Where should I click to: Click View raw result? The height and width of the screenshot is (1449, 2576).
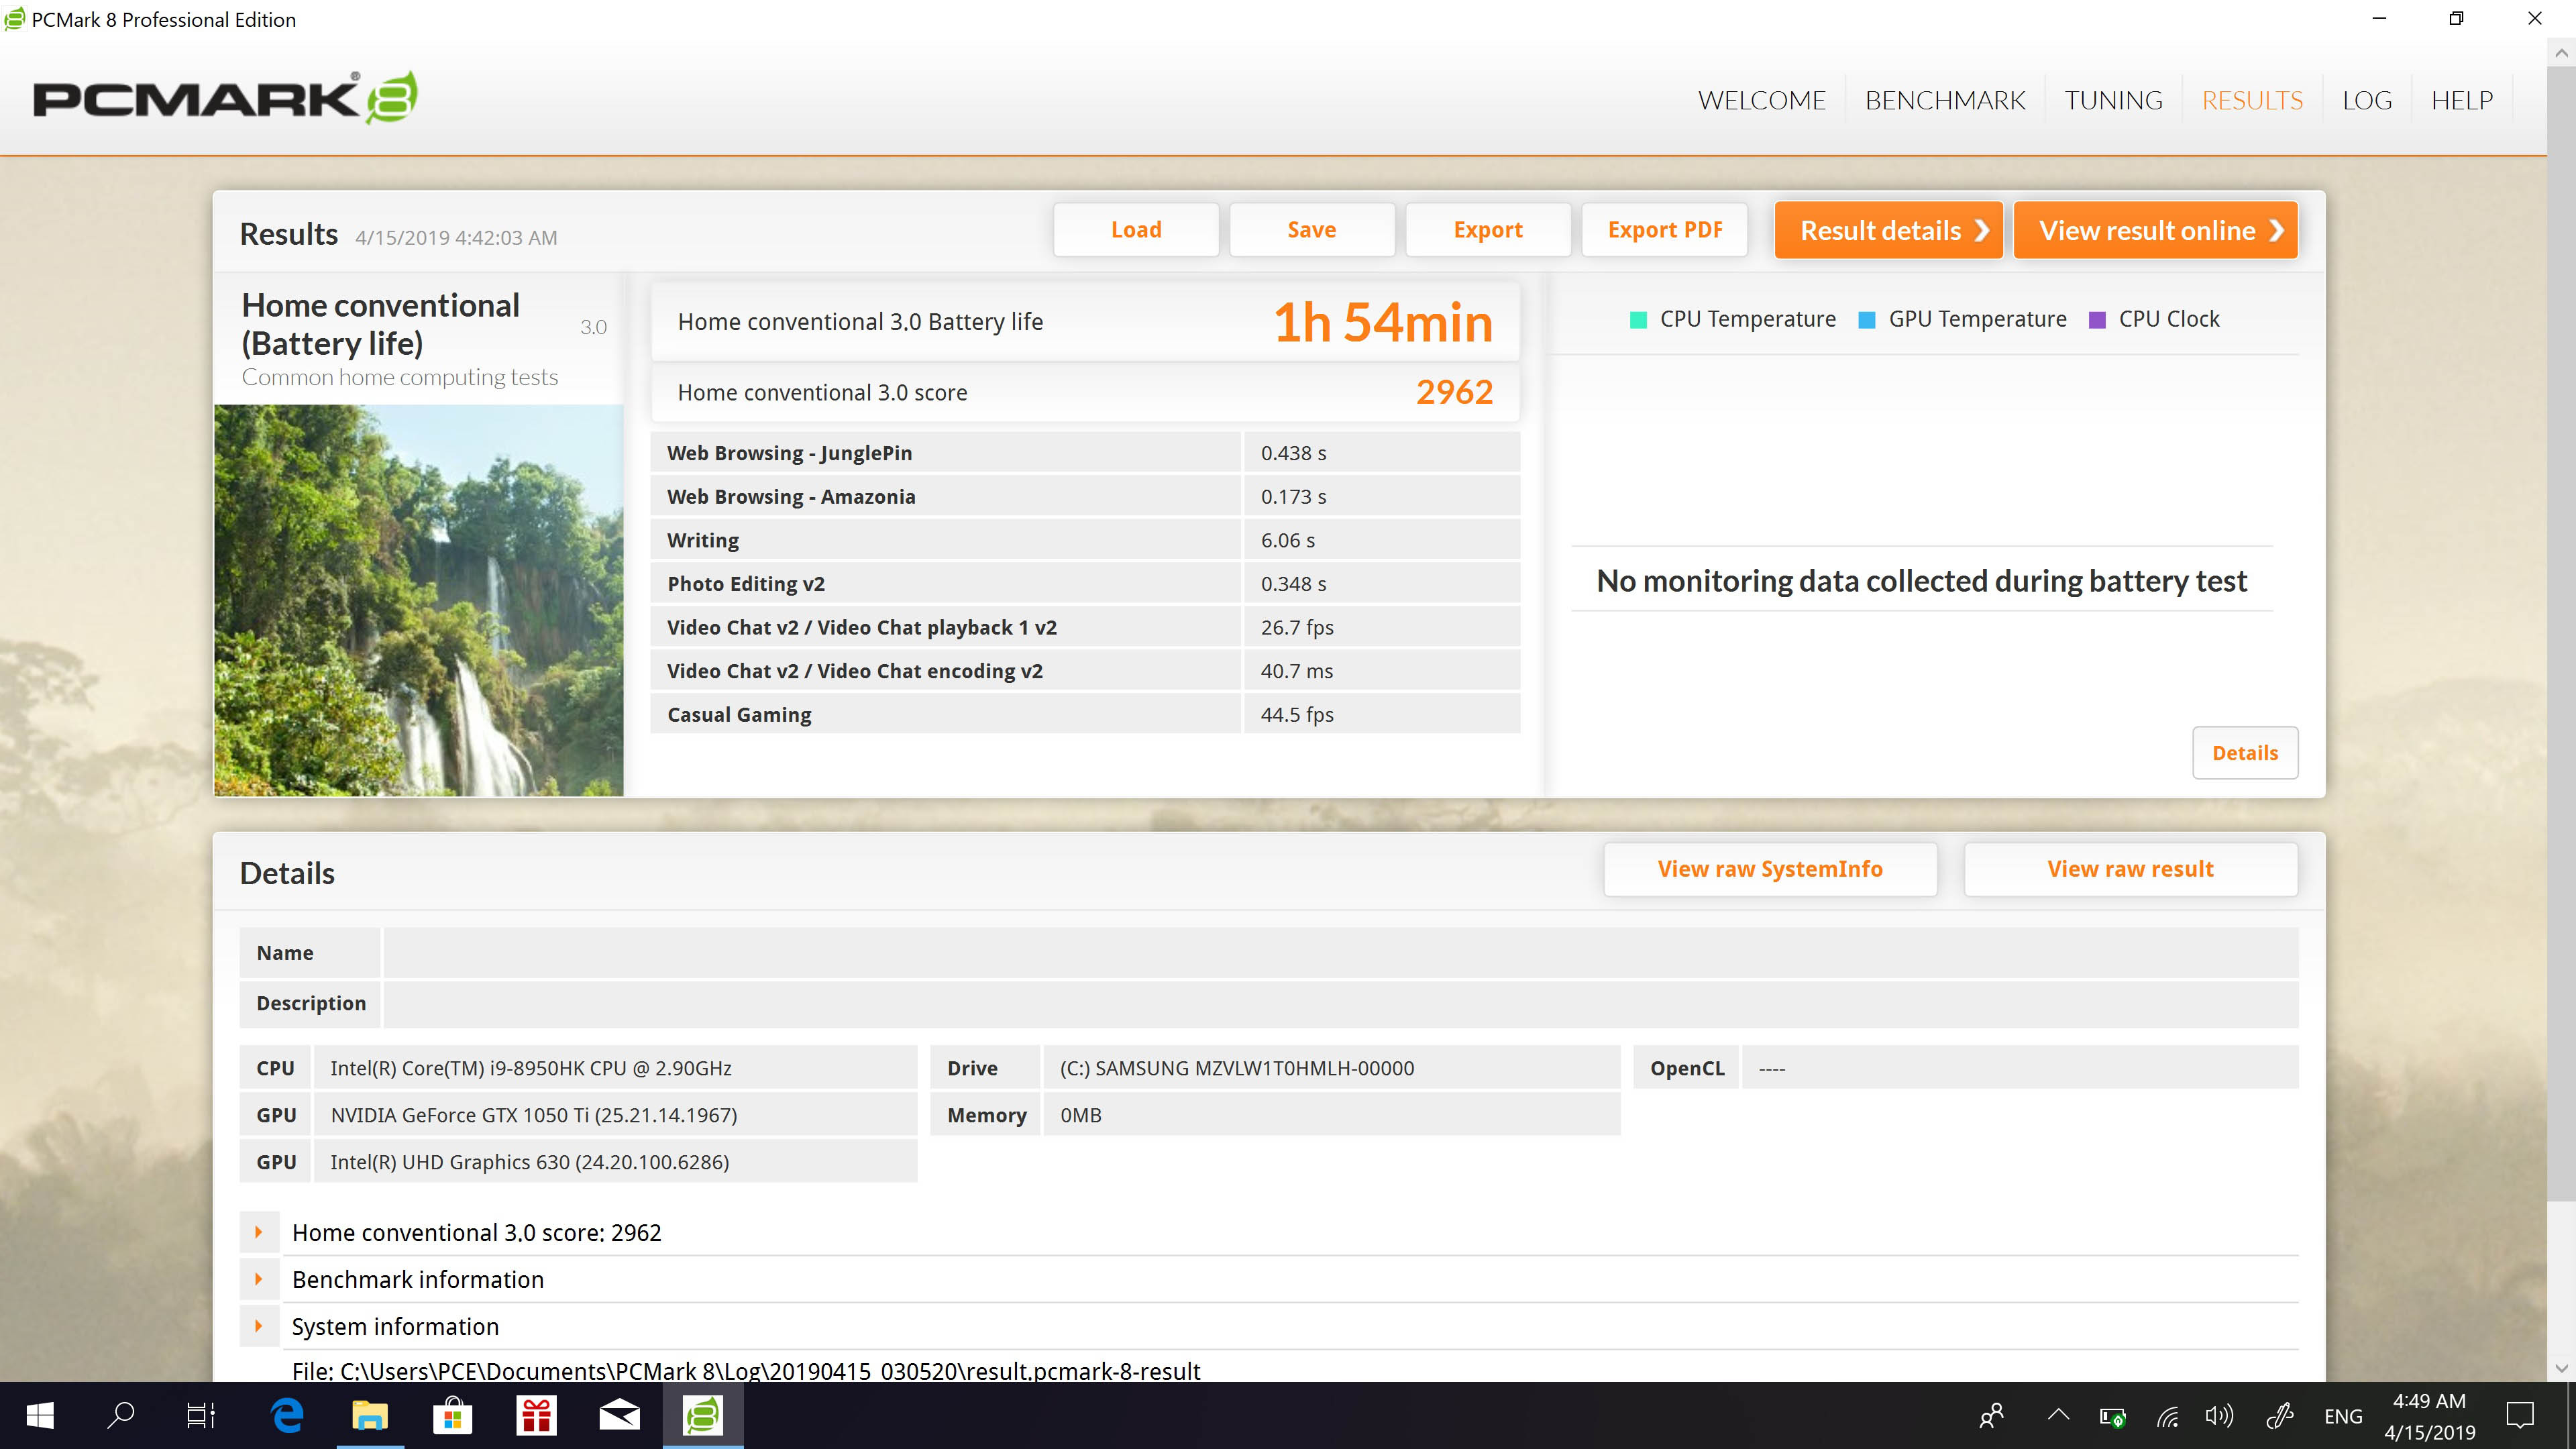[2130, 869]
